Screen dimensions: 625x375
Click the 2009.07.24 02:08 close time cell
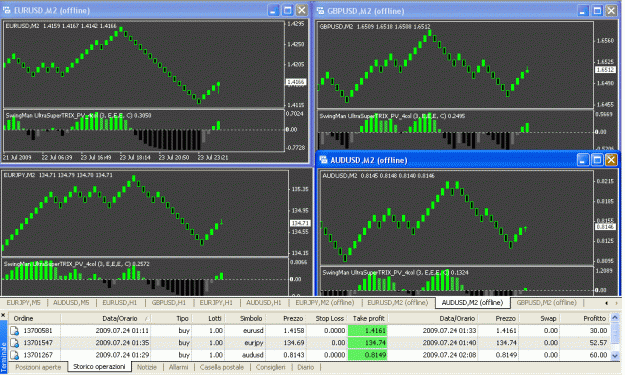(x=449, y=355)
